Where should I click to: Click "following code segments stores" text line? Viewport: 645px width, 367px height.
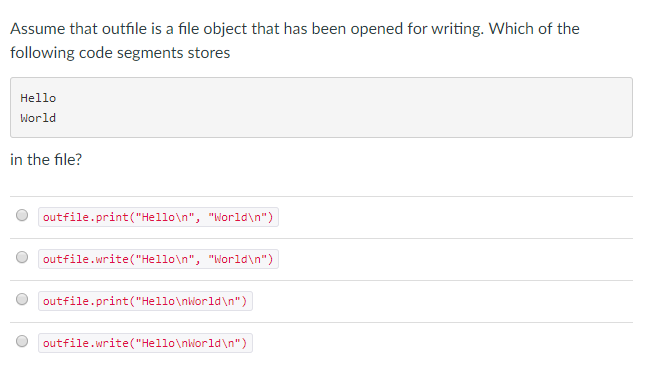[120, 53]
